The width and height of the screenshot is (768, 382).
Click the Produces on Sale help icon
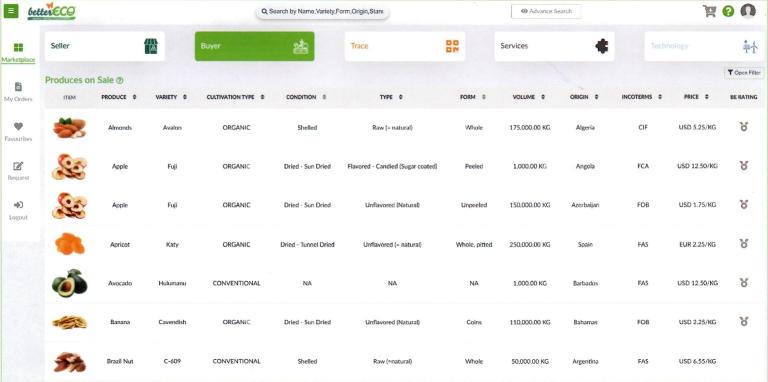[120, 80]
